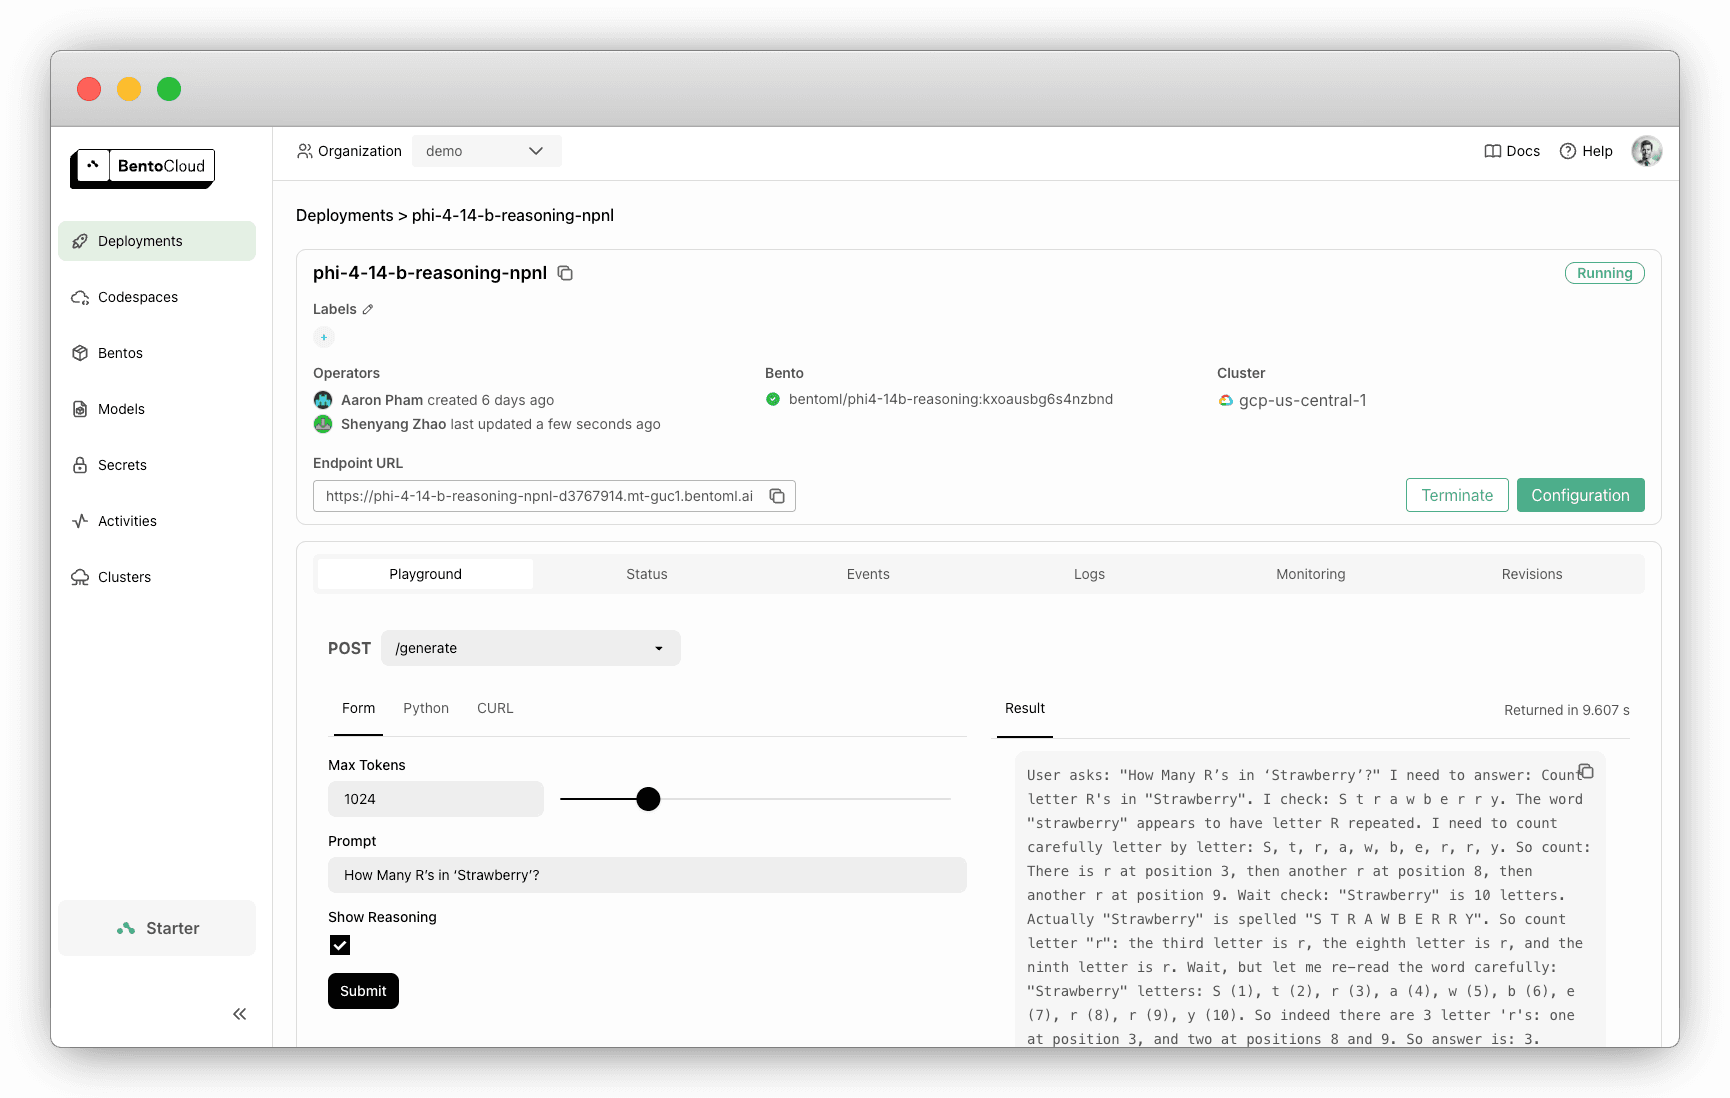Open Activities in the sidebar

click(x=157, y=521)
